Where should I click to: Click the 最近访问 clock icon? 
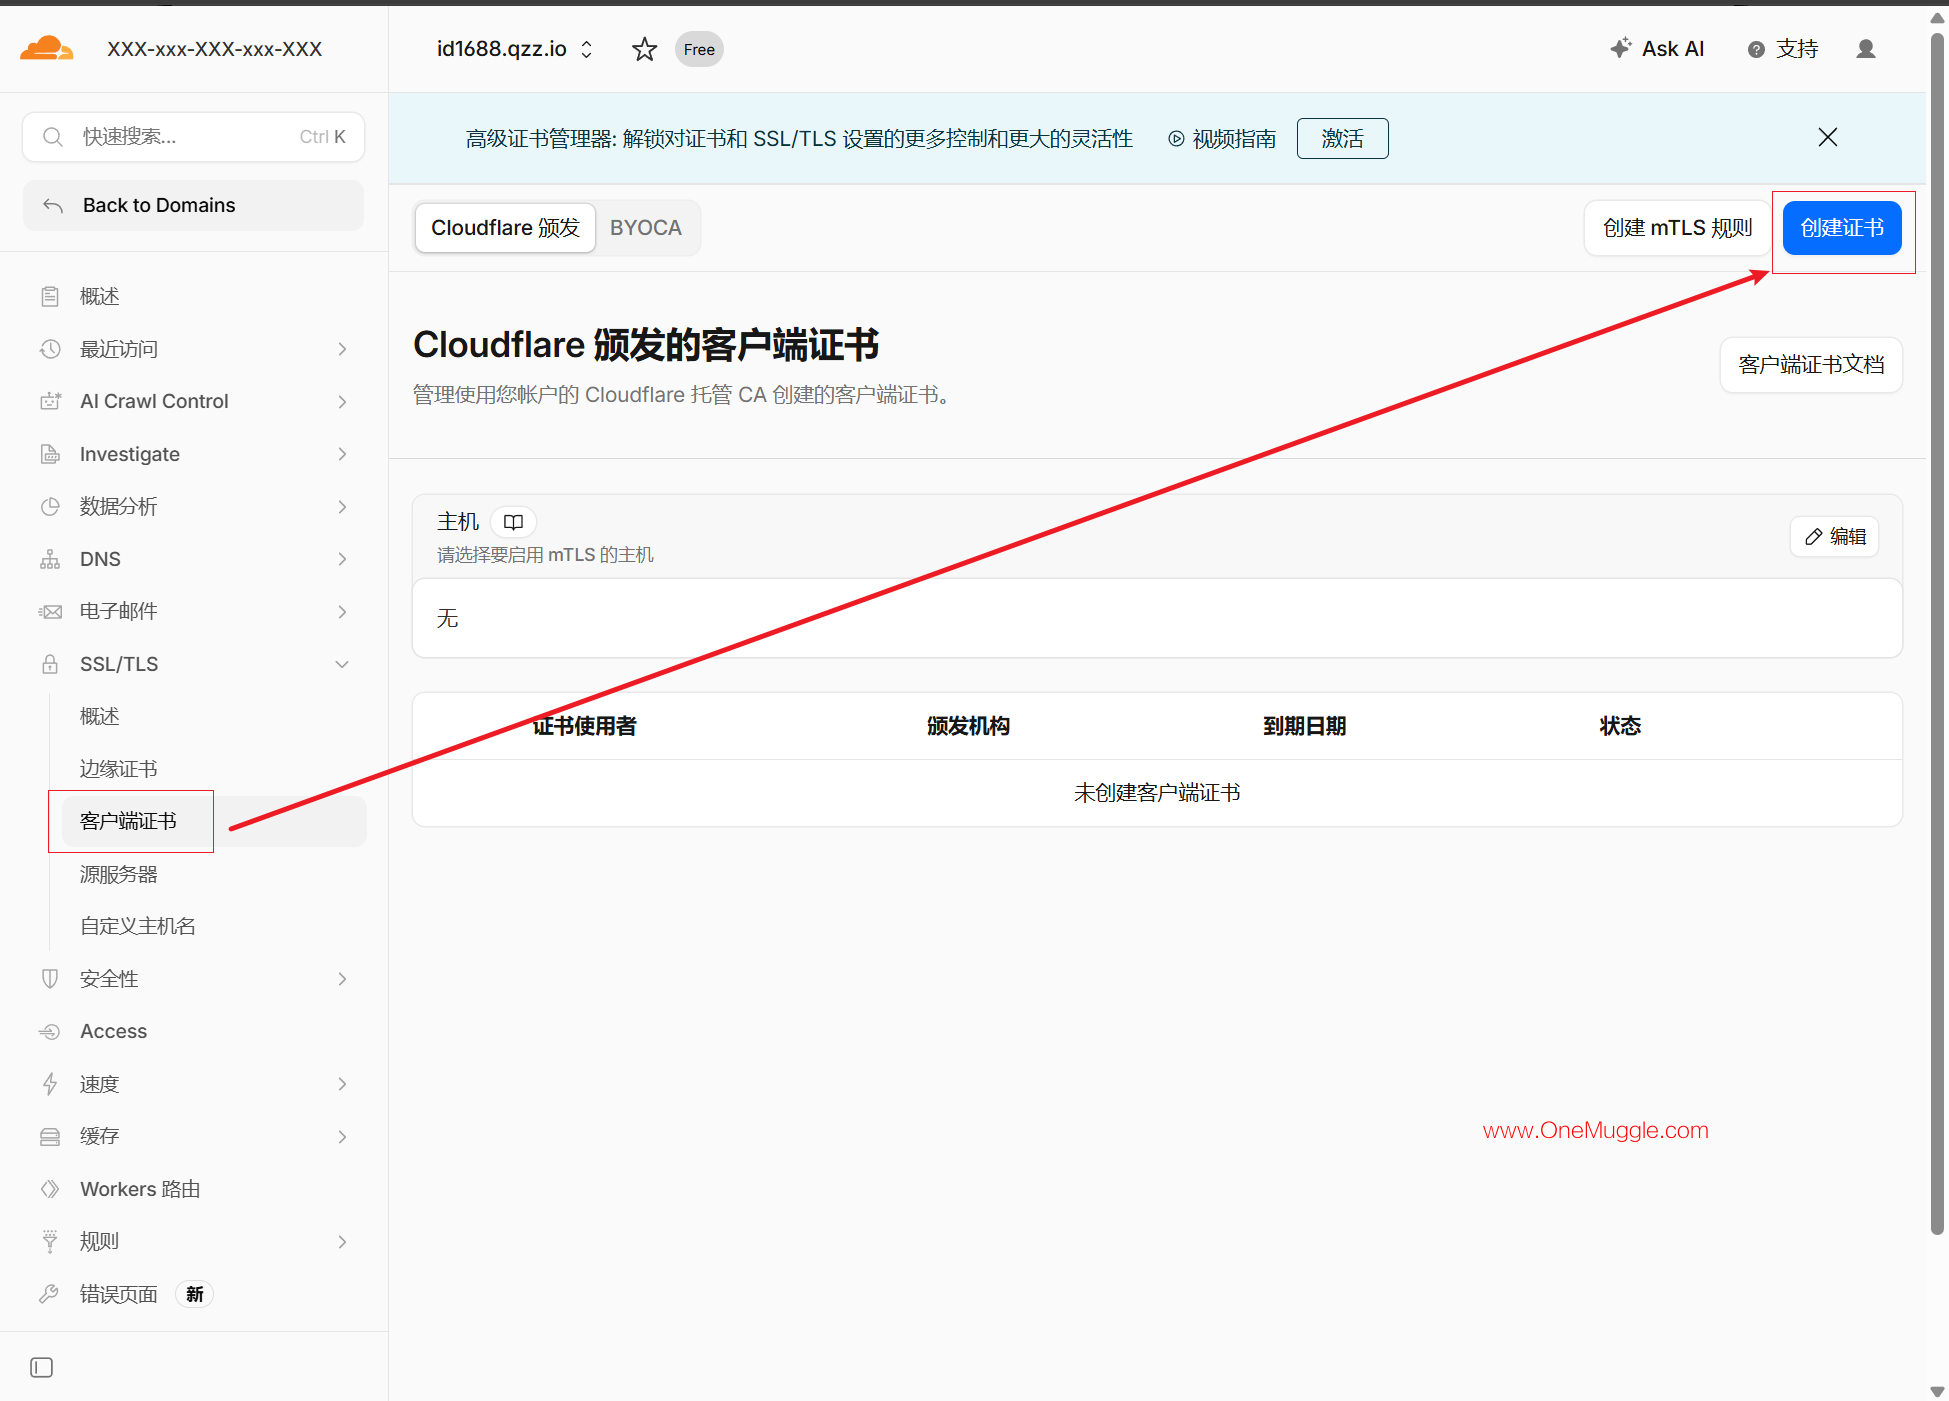tap(50, 349)
